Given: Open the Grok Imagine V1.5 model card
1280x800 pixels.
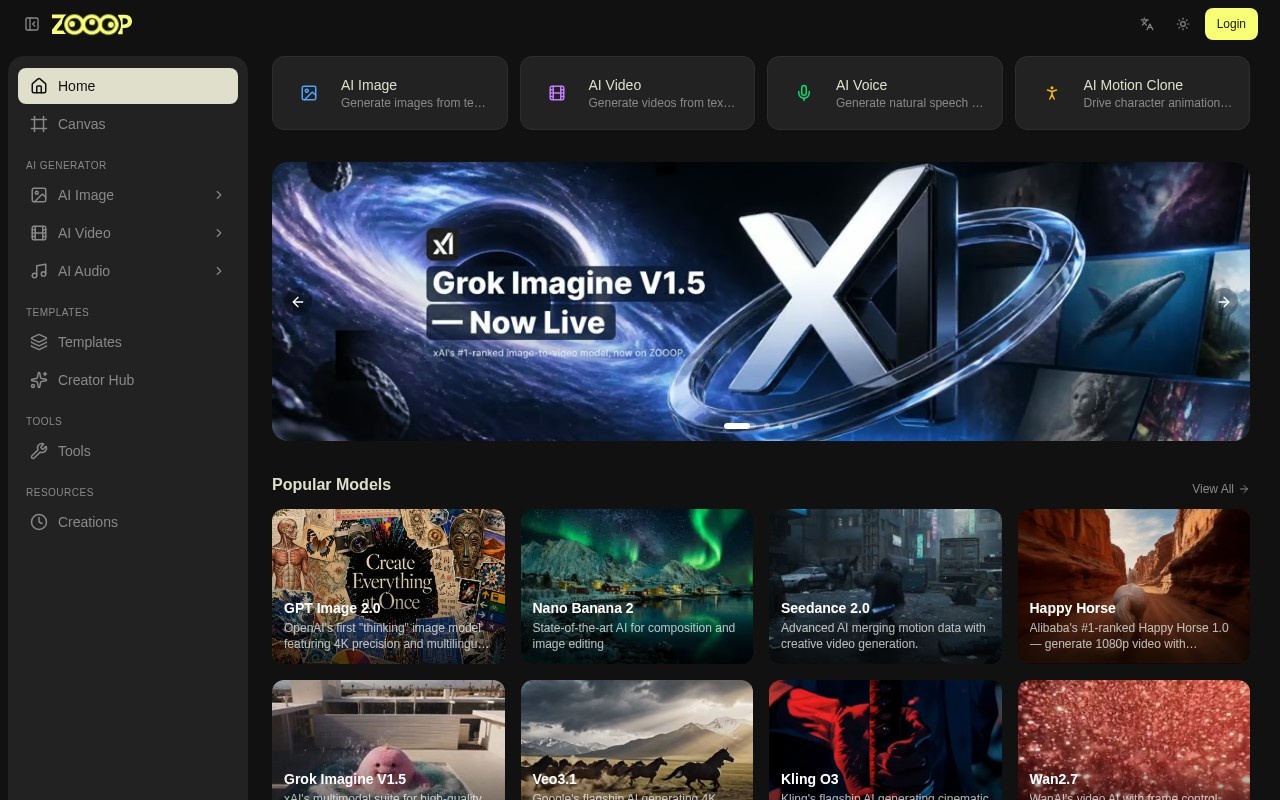Looking at the screenshot, I should coord(388,740).
